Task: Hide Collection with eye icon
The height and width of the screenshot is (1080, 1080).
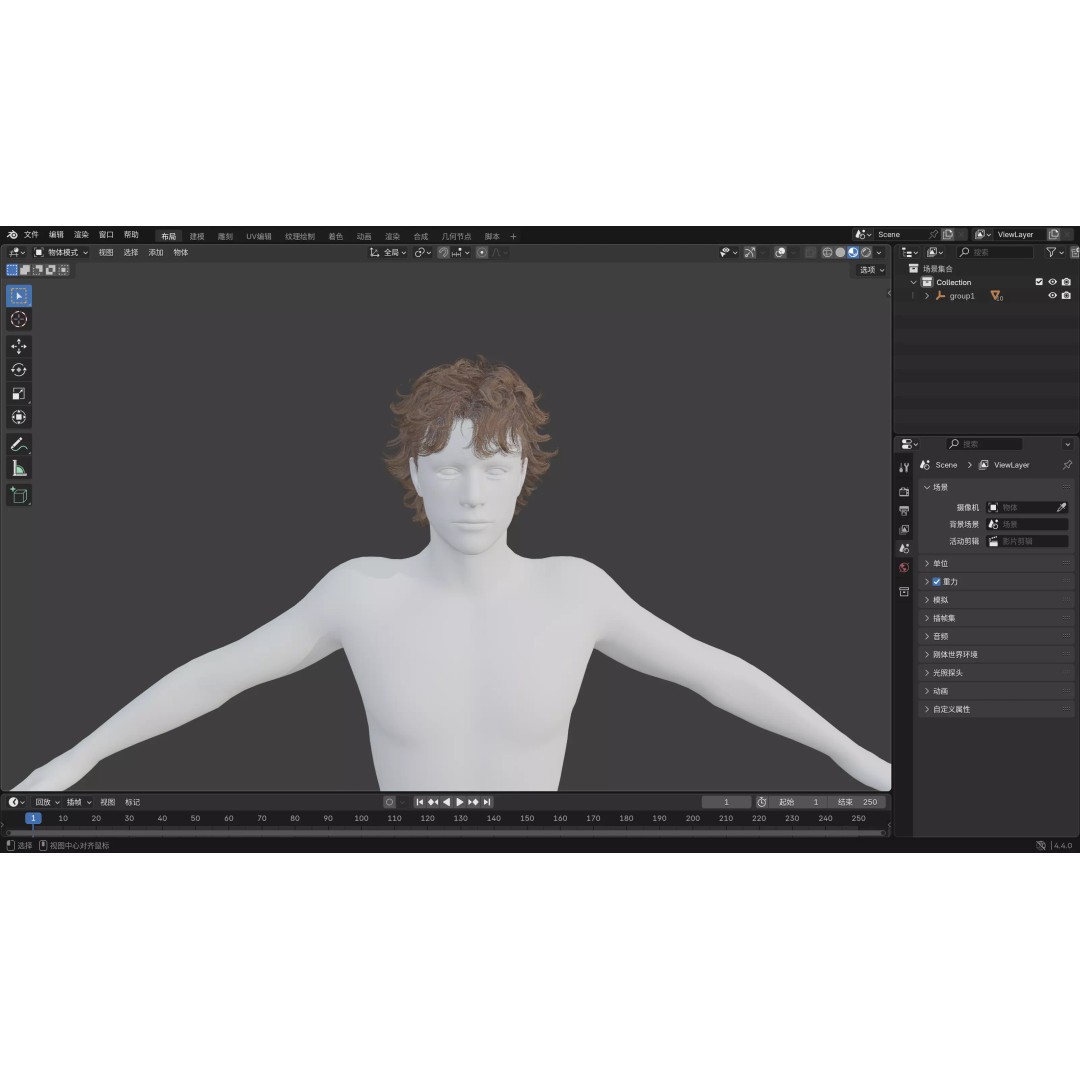Action: (1052, 282)
